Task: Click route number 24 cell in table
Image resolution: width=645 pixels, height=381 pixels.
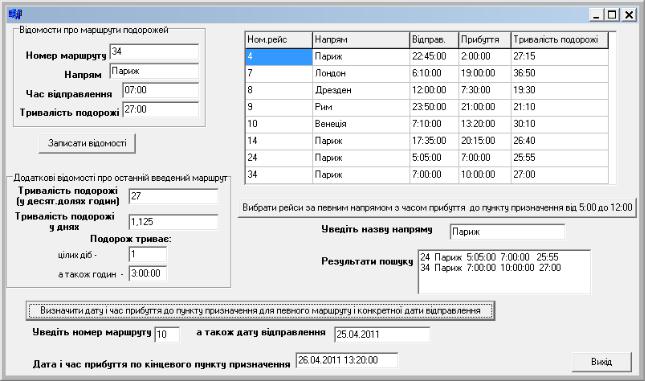Action: point(278,158)
